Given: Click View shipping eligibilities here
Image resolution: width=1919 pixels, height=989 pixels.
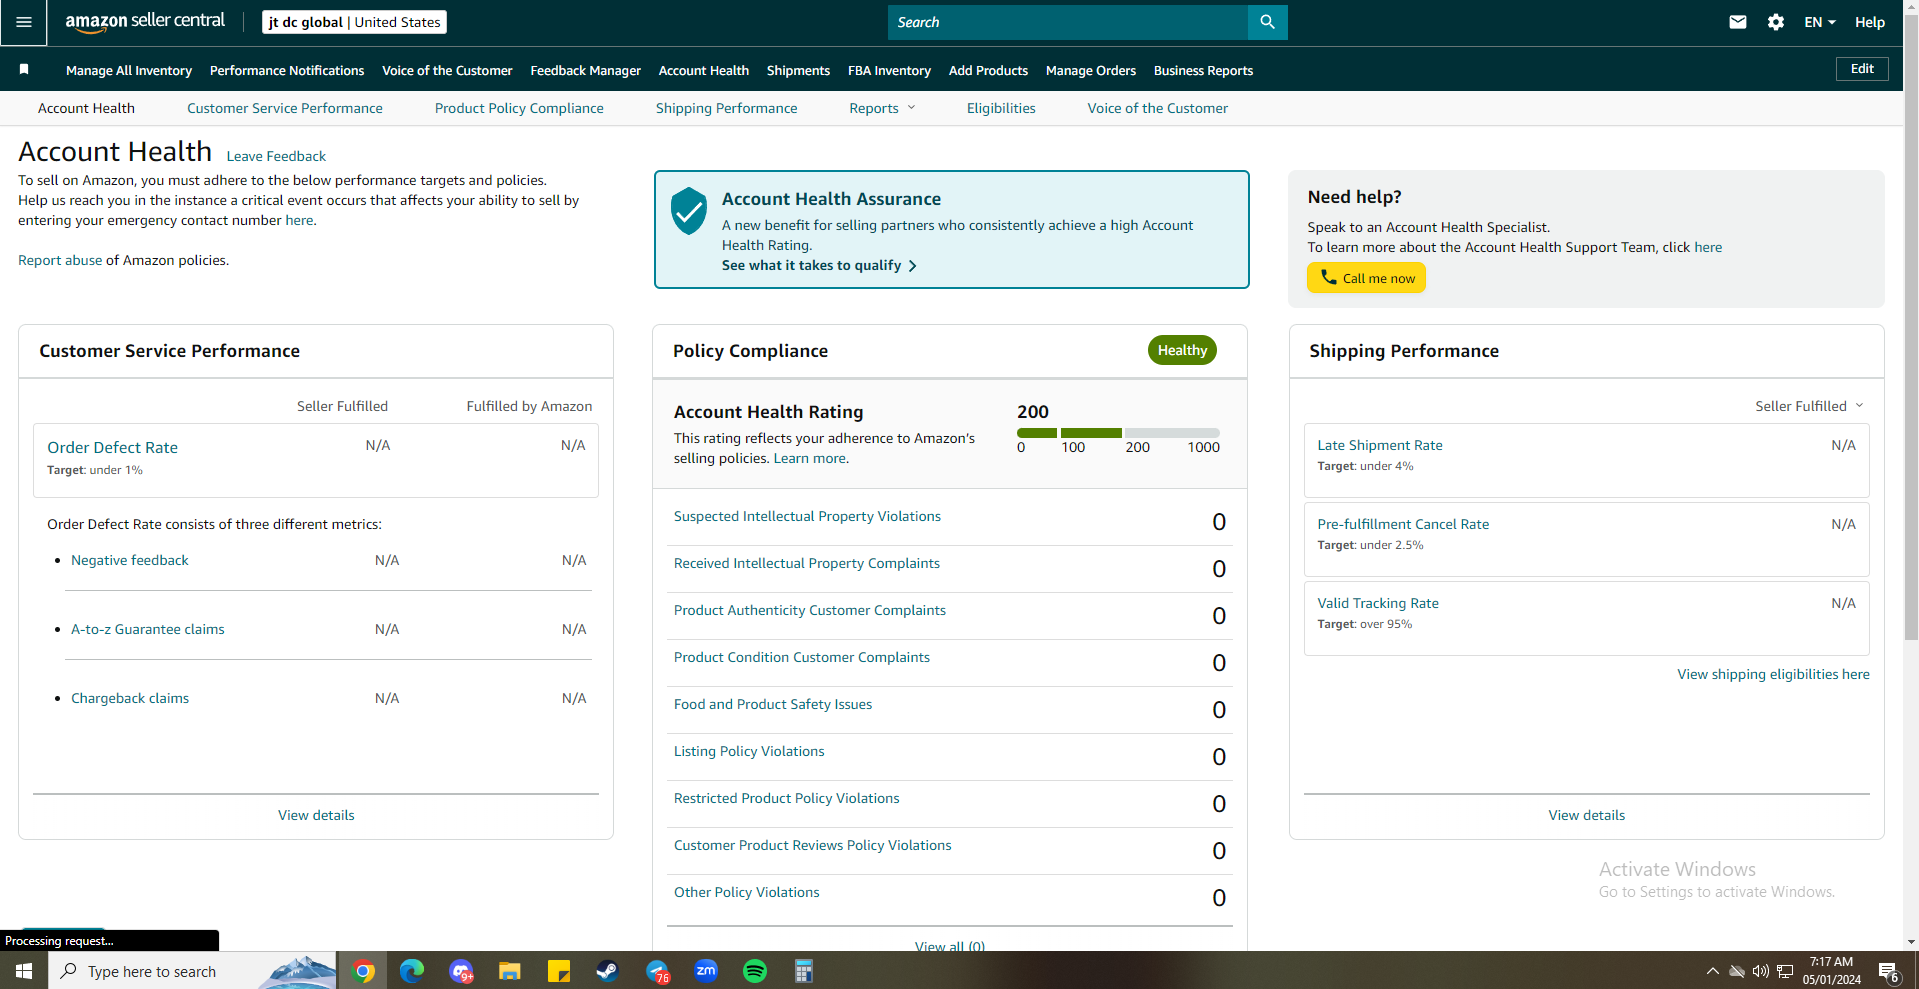Looking at the screenshot, I should (1773, 674).
